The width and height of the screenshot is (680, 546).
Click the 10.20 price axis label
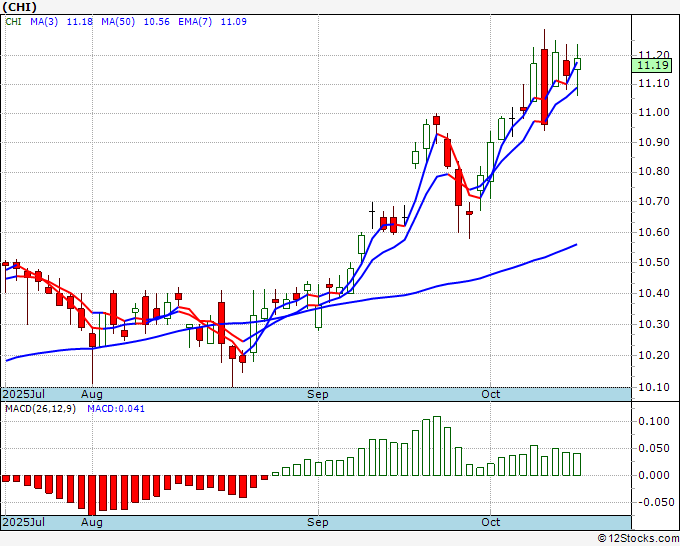coord(654,355)
